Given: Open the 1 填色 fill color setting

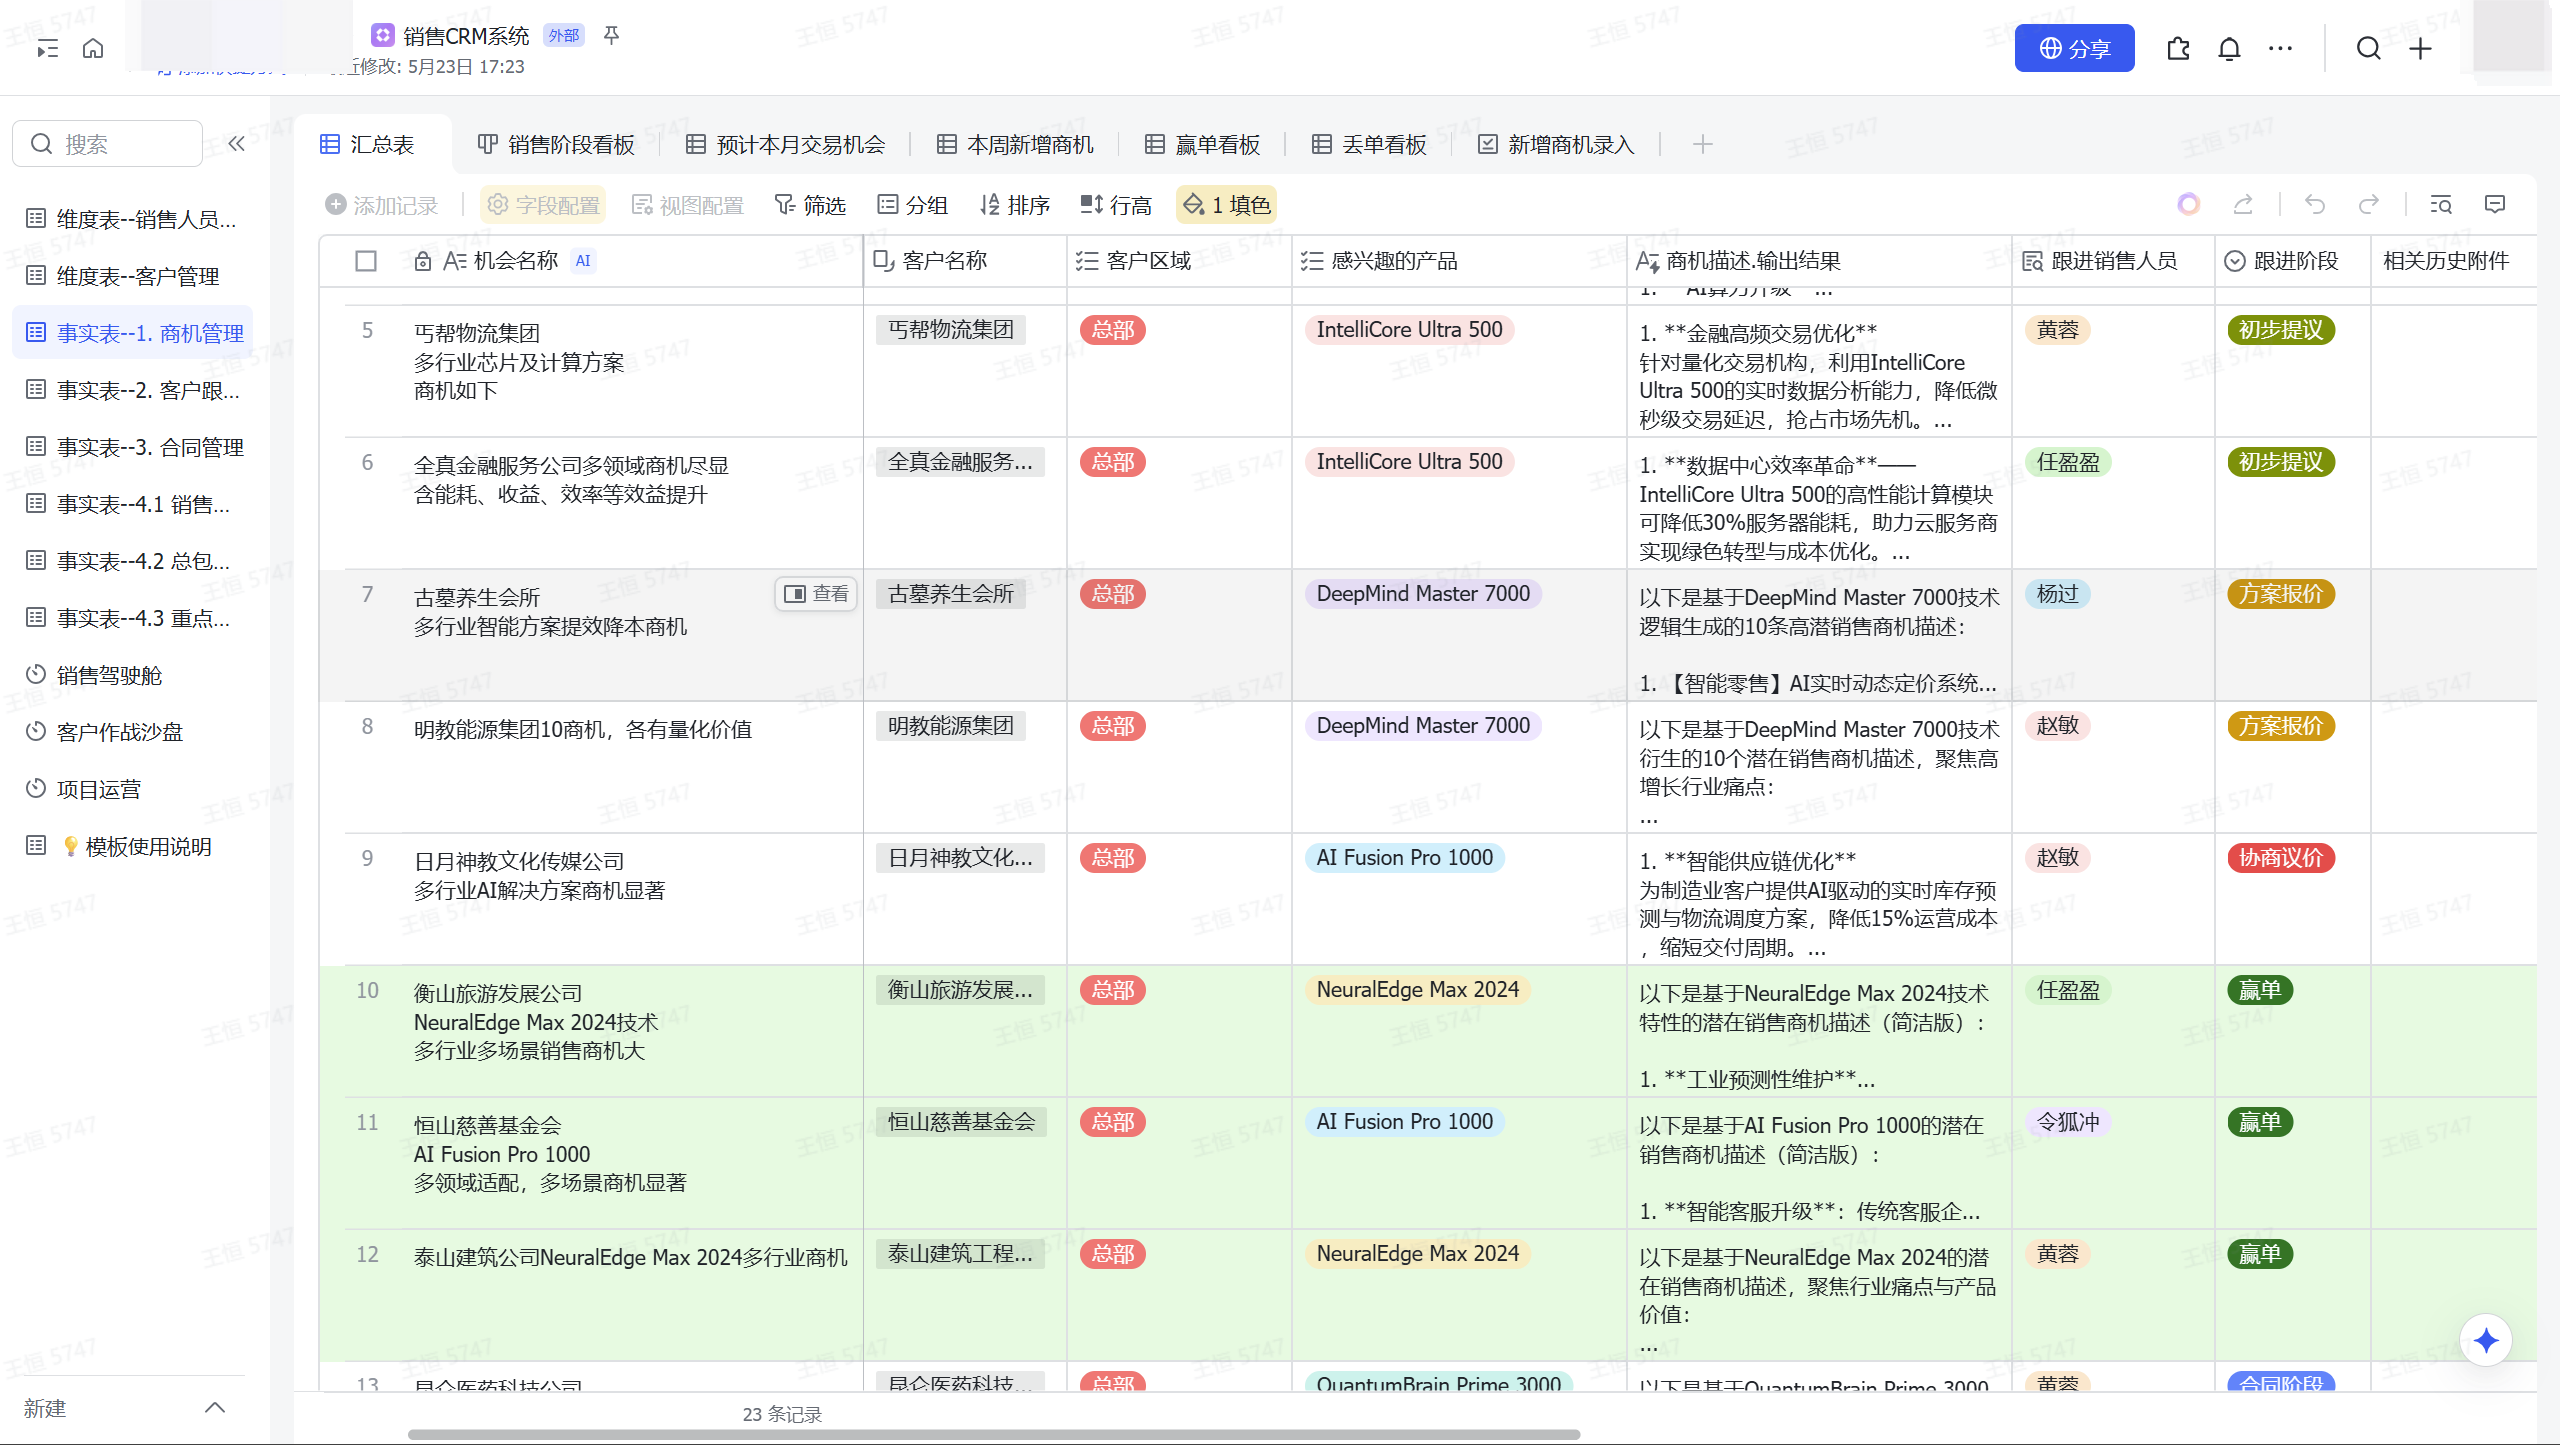Looking at the screenshot, I should point(1226,205).
